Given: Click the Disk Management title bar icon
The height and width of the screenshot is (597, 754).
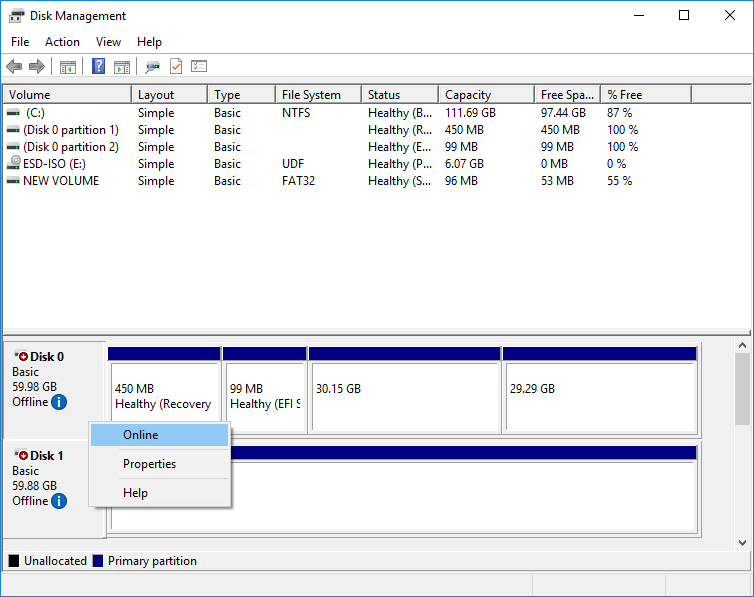Looking at the screenshot, I should point(16,16).
